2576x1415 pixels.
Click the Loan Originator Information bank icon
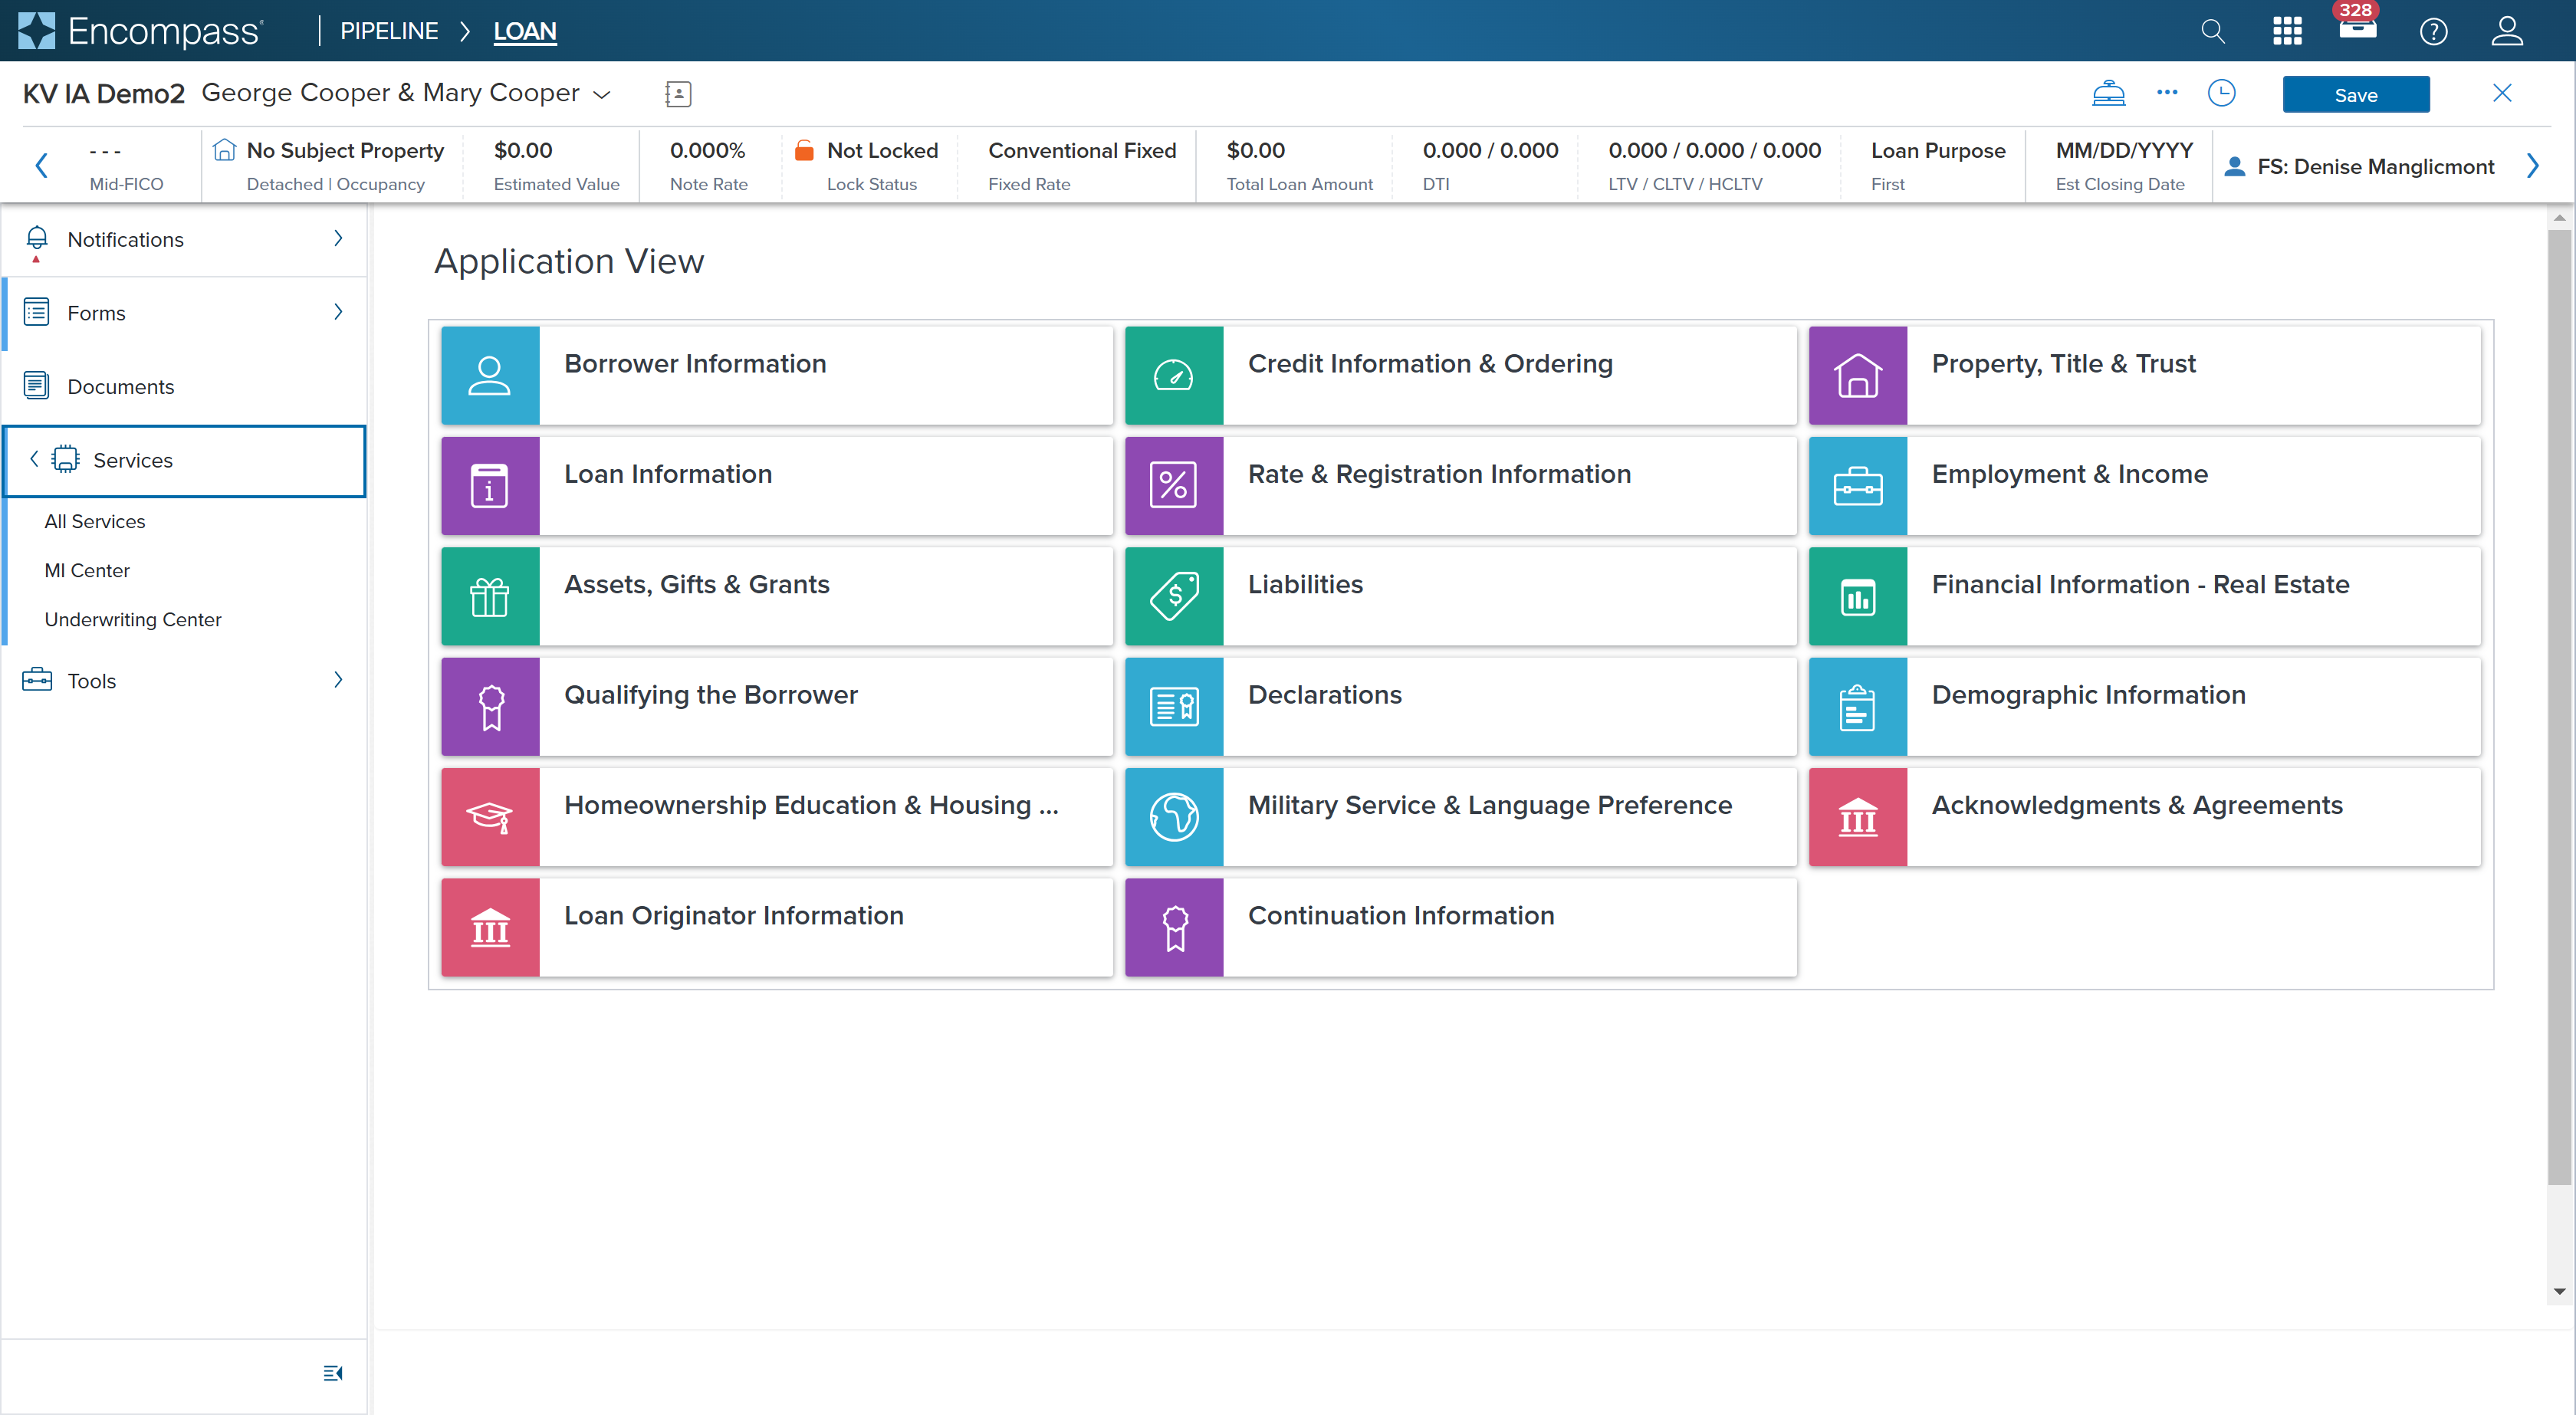point(490,928)
